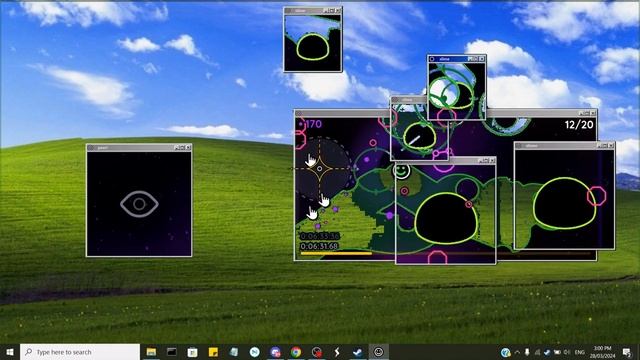
Task: Close the peer eye window
Action: coord(188,147)
